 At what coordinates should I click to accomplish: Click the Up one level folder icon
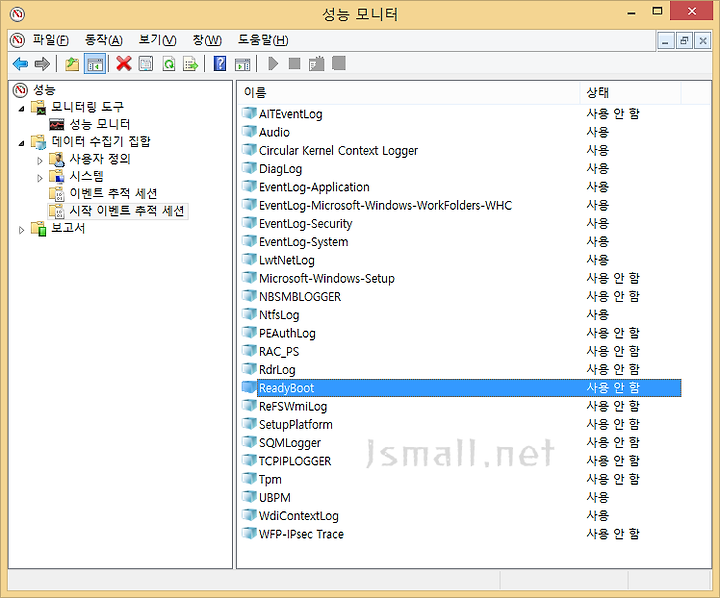(72, 64)
